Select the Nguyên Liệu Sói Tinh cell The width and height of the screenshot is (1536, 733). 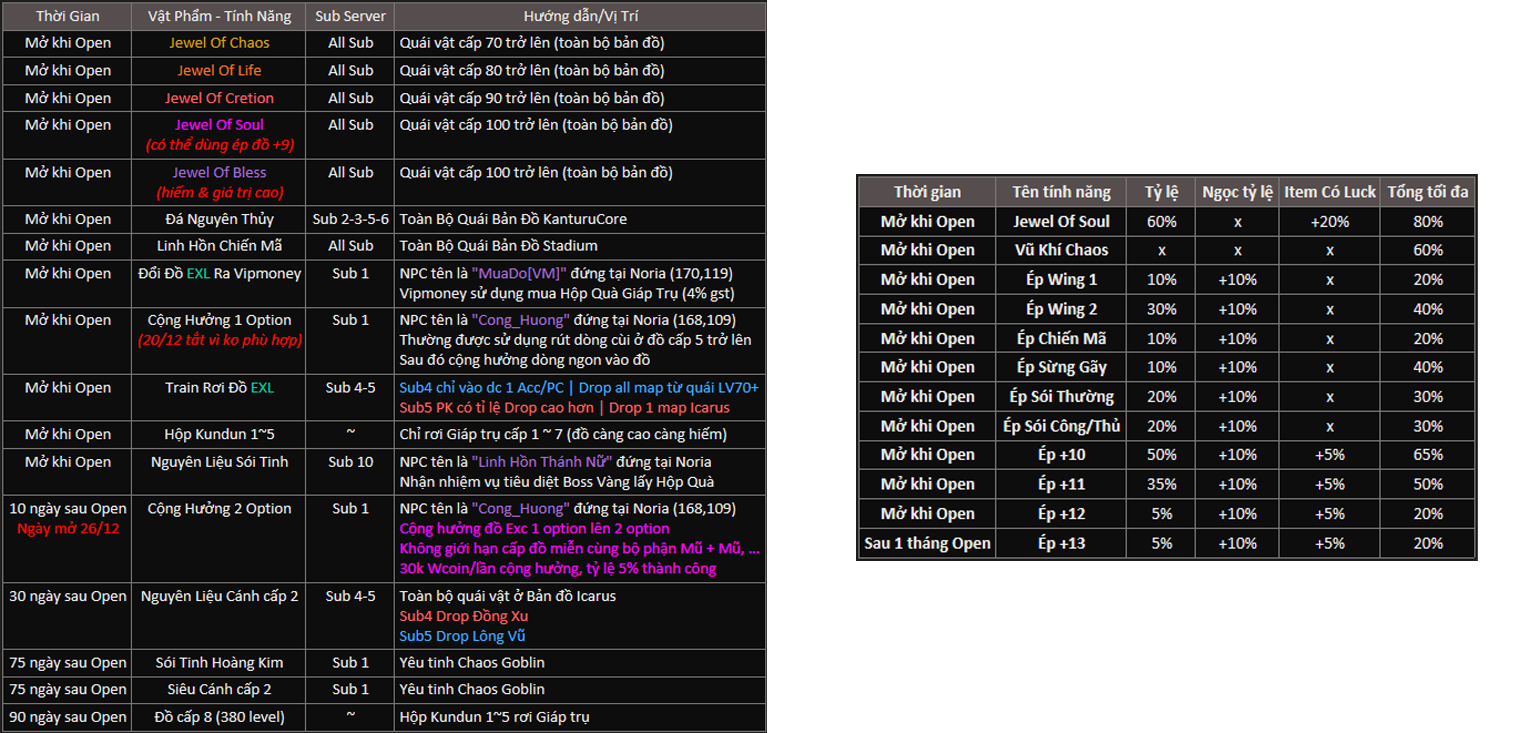pyautogui.click(x=219, y=462)
